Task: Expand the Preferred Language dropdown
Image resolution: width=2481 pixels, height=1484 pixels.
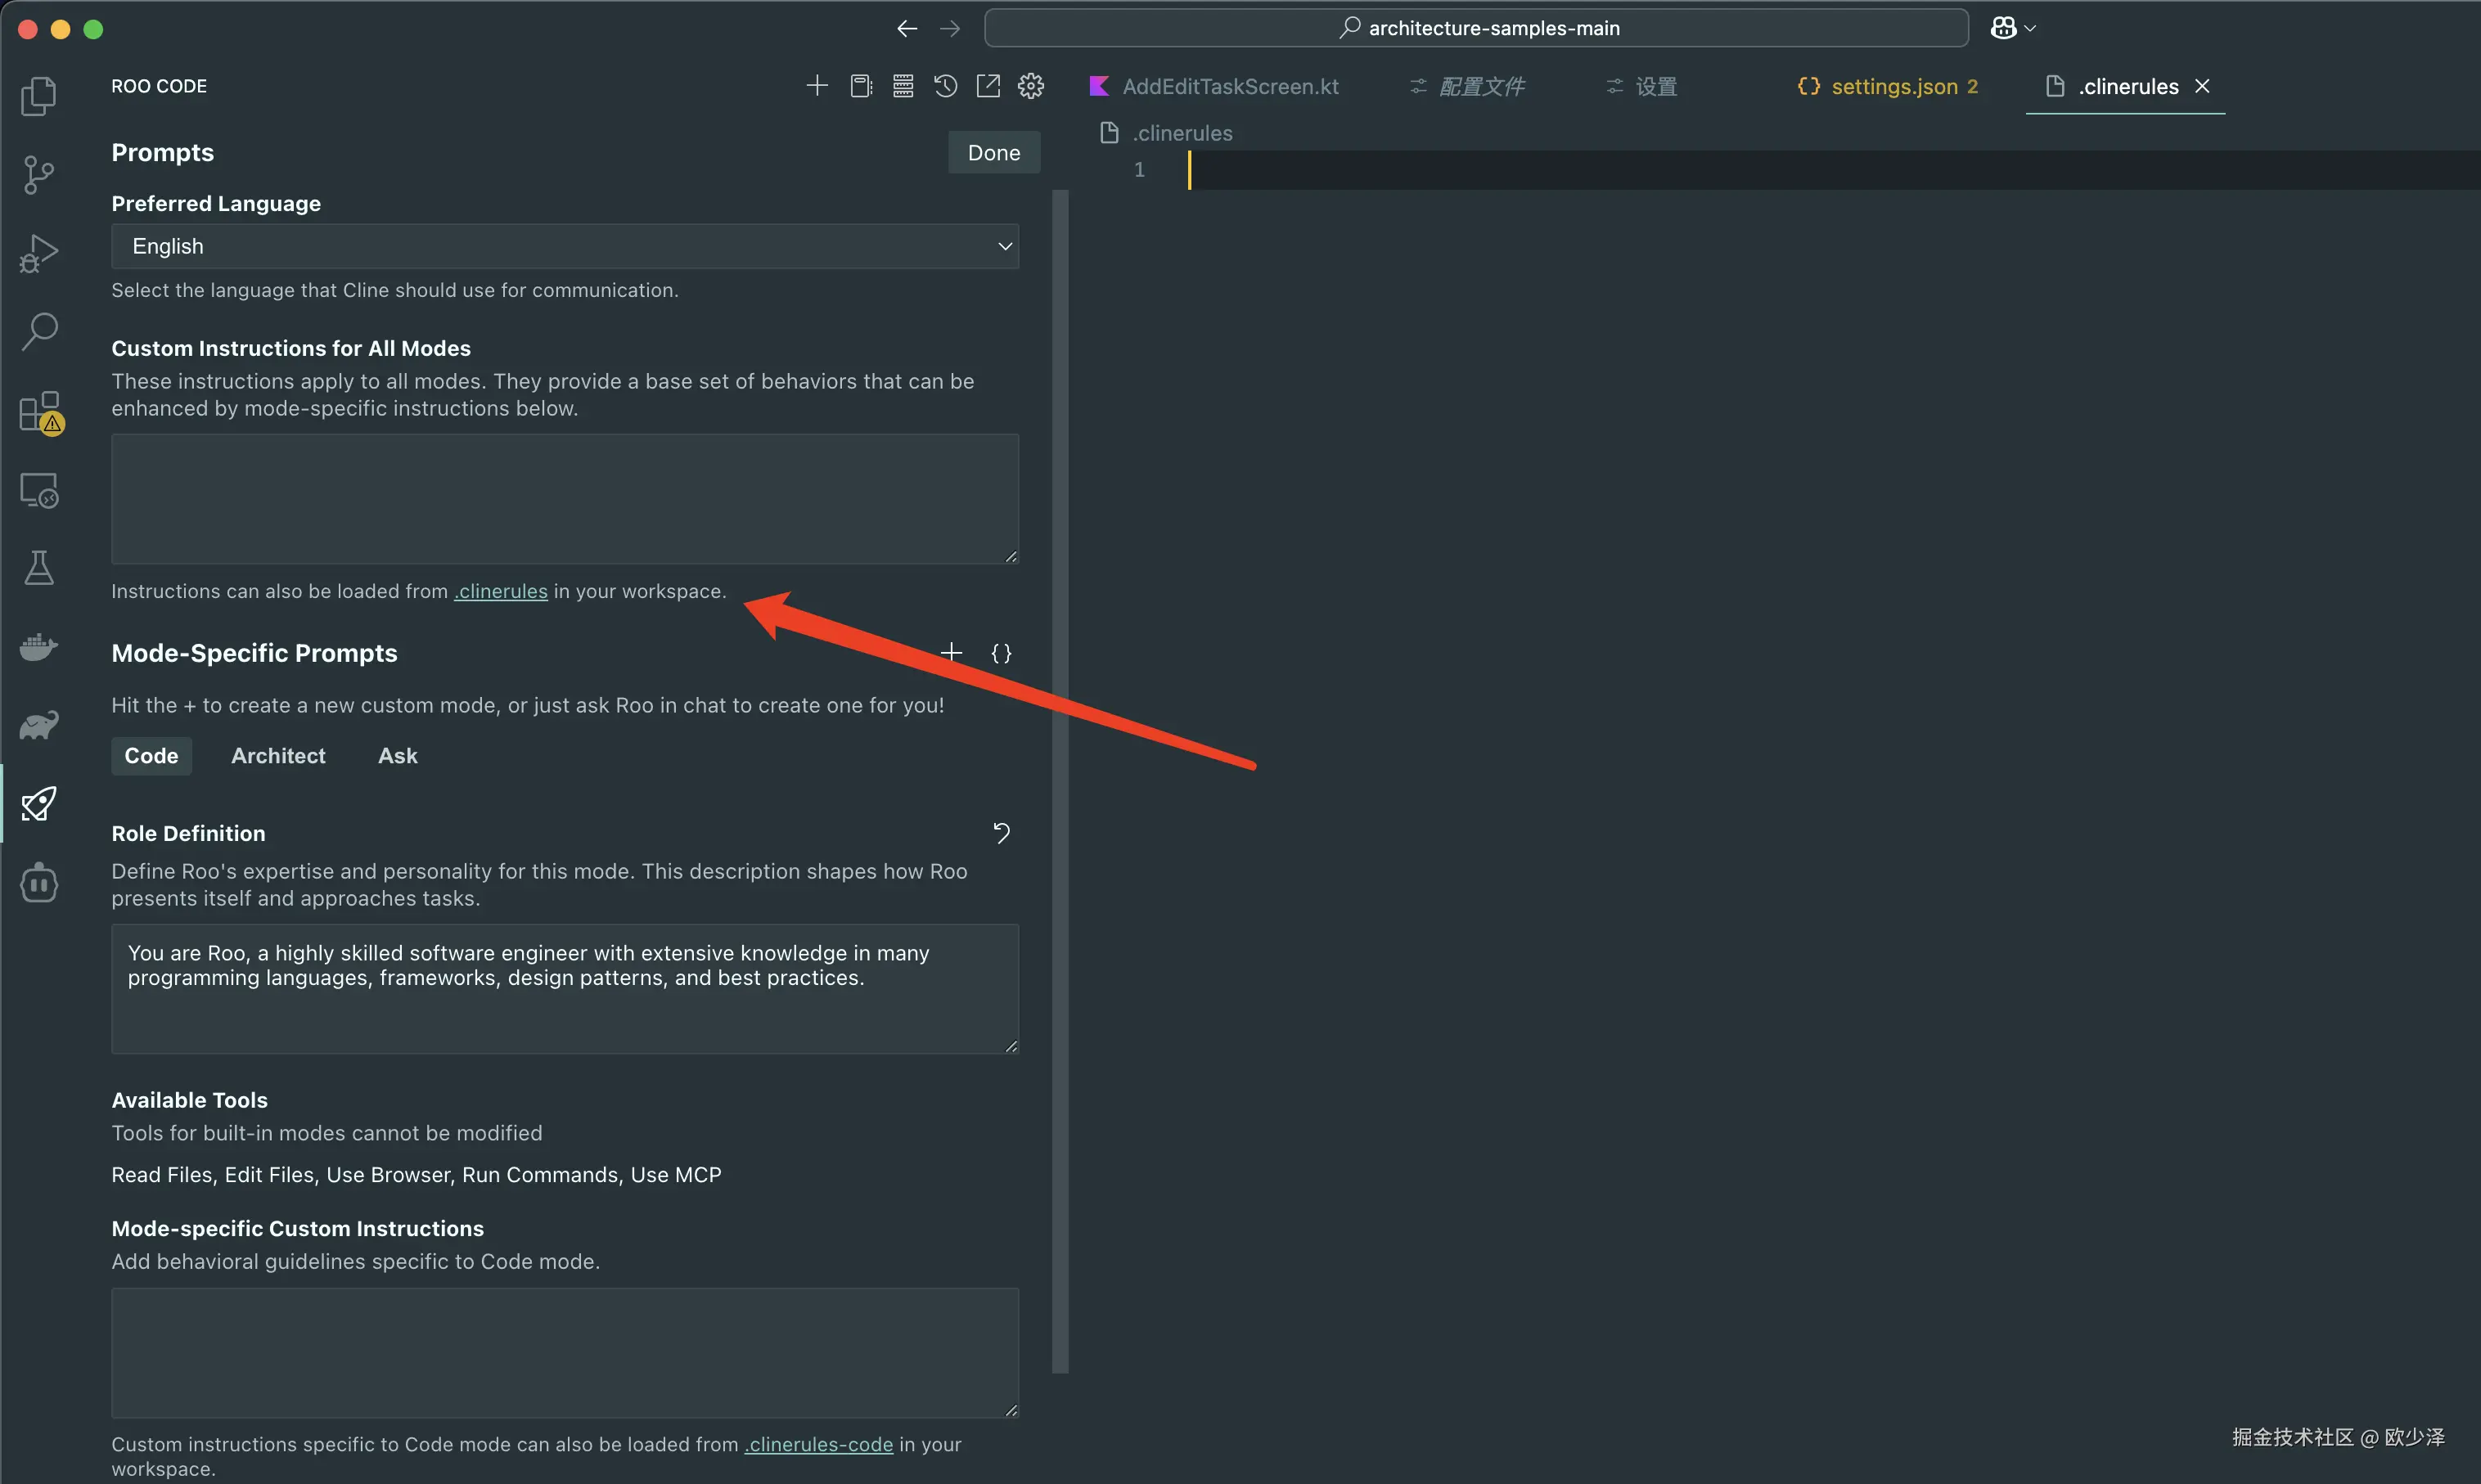Action: (x=565, y=246)
